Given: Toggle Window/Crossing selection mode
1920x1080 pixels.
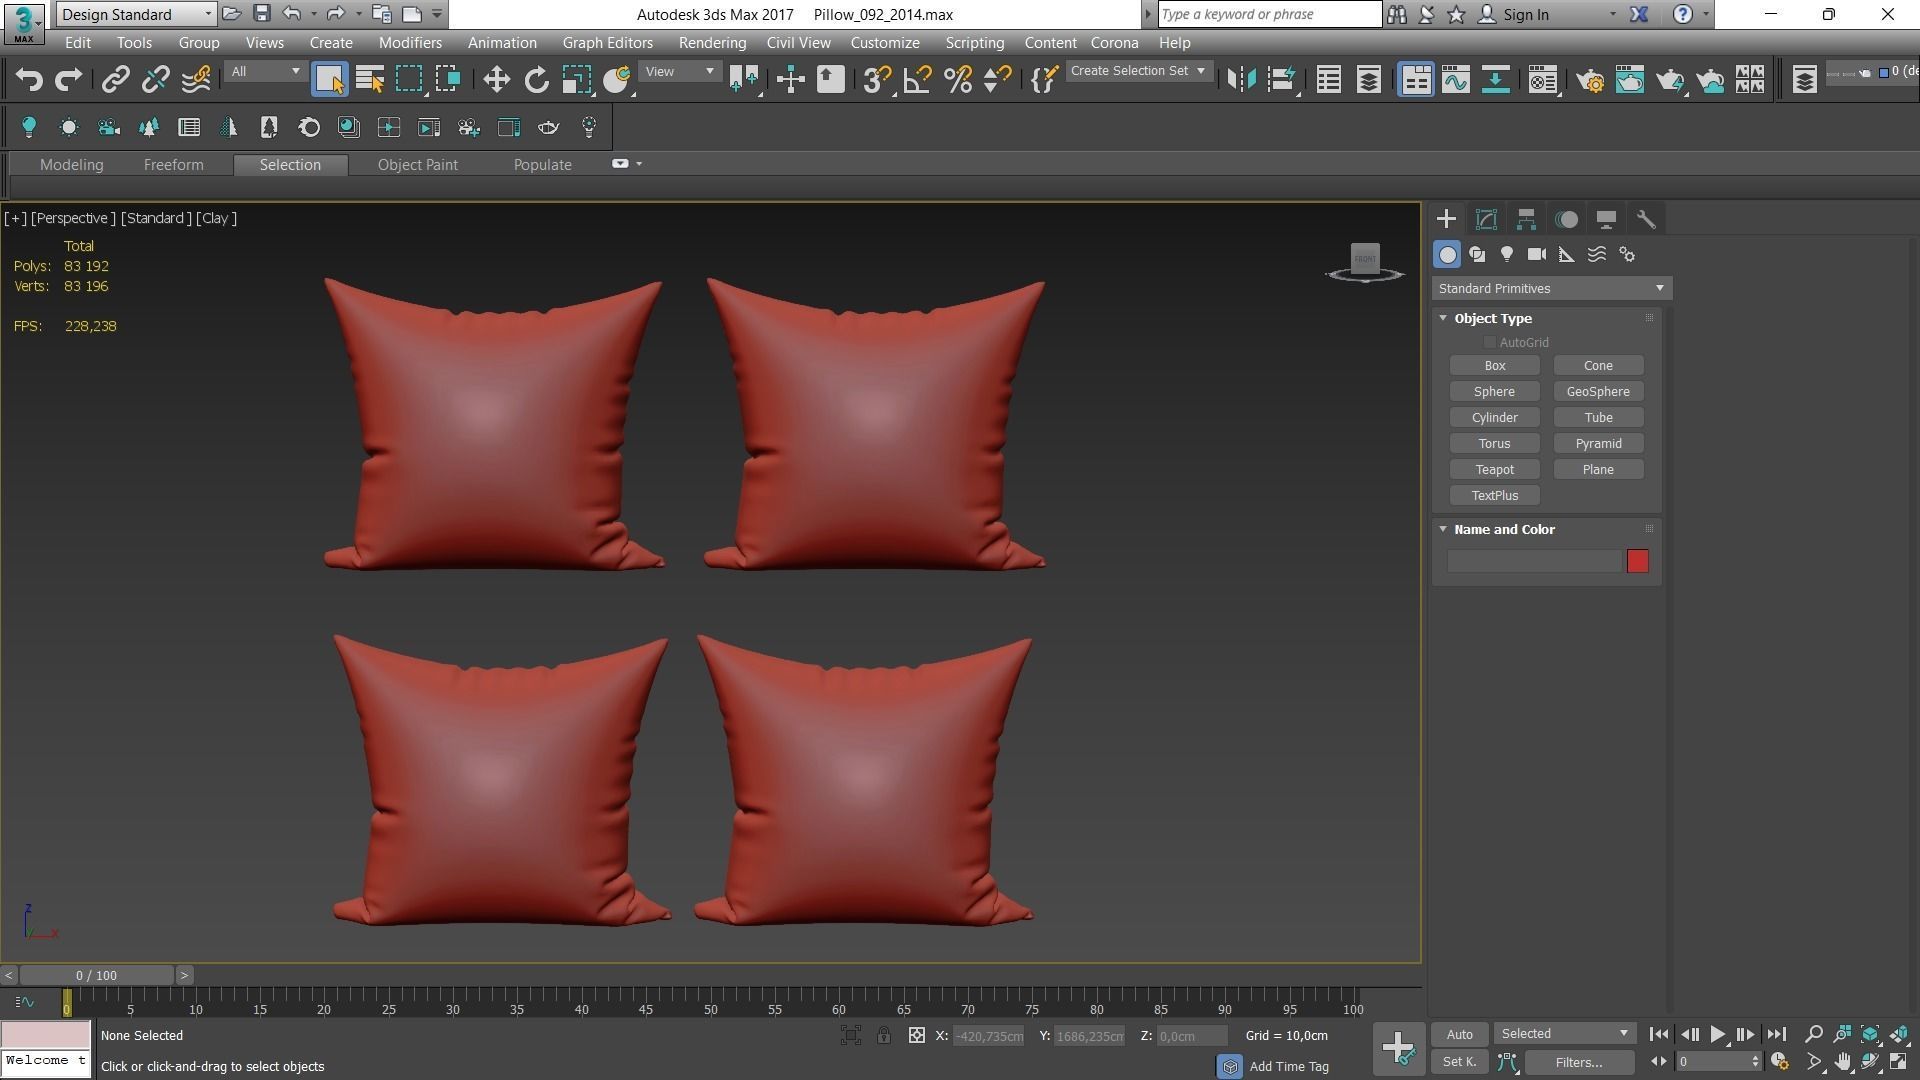Looking at the screenshot, I should coord(448,80).
